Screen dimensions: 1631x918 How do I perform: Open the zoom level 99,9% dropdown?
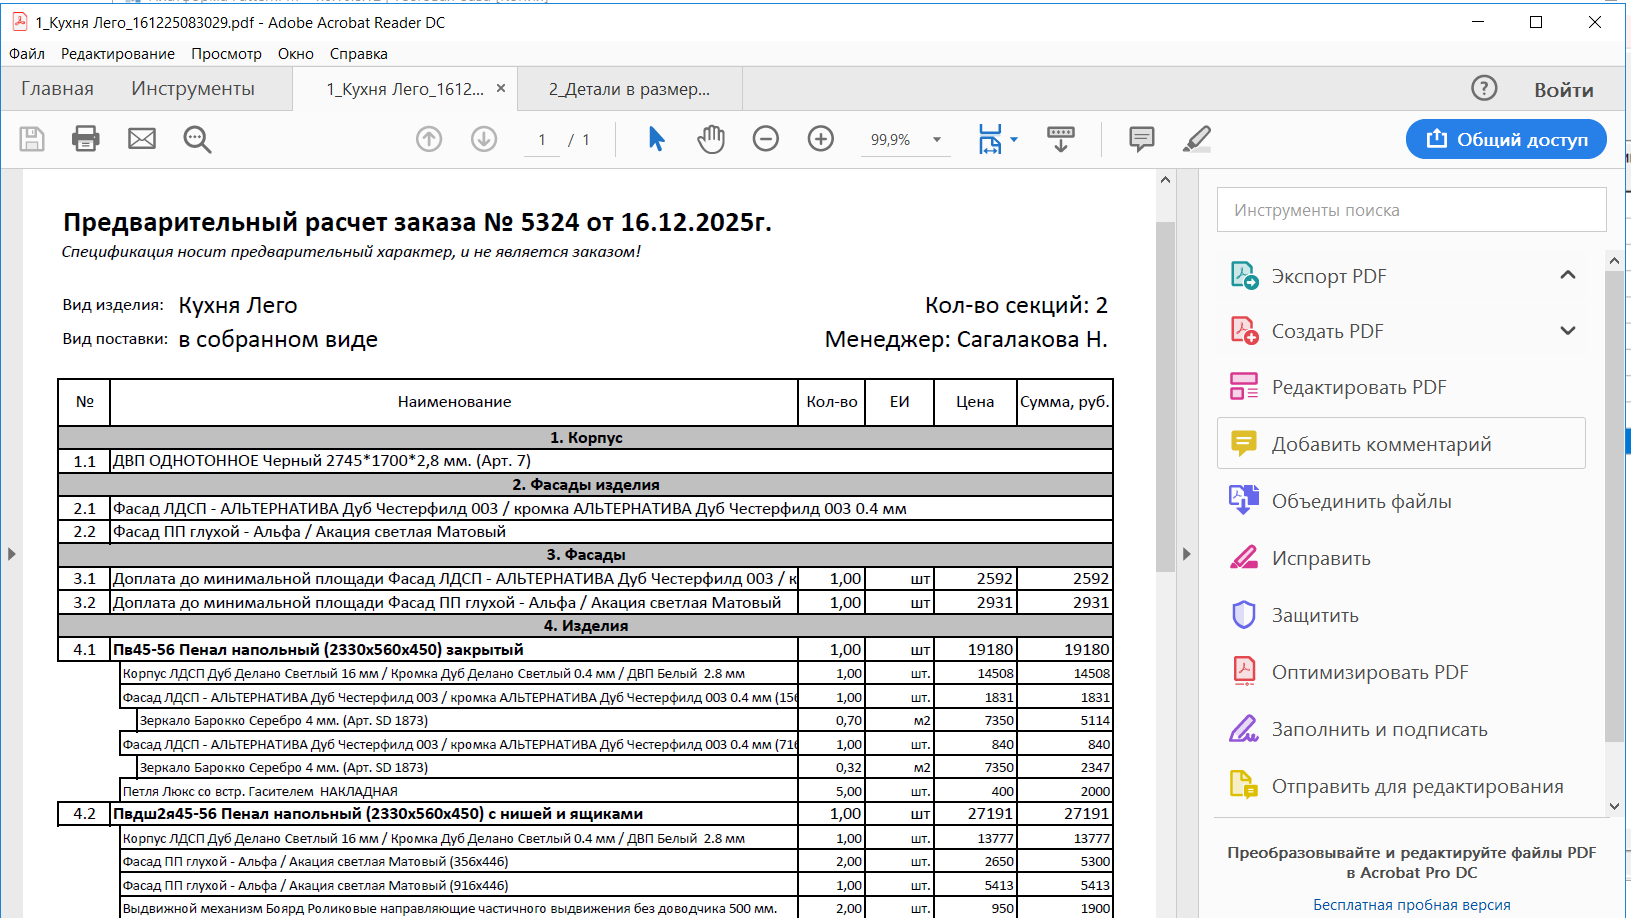pyautogui.click(x=937, y=140)
